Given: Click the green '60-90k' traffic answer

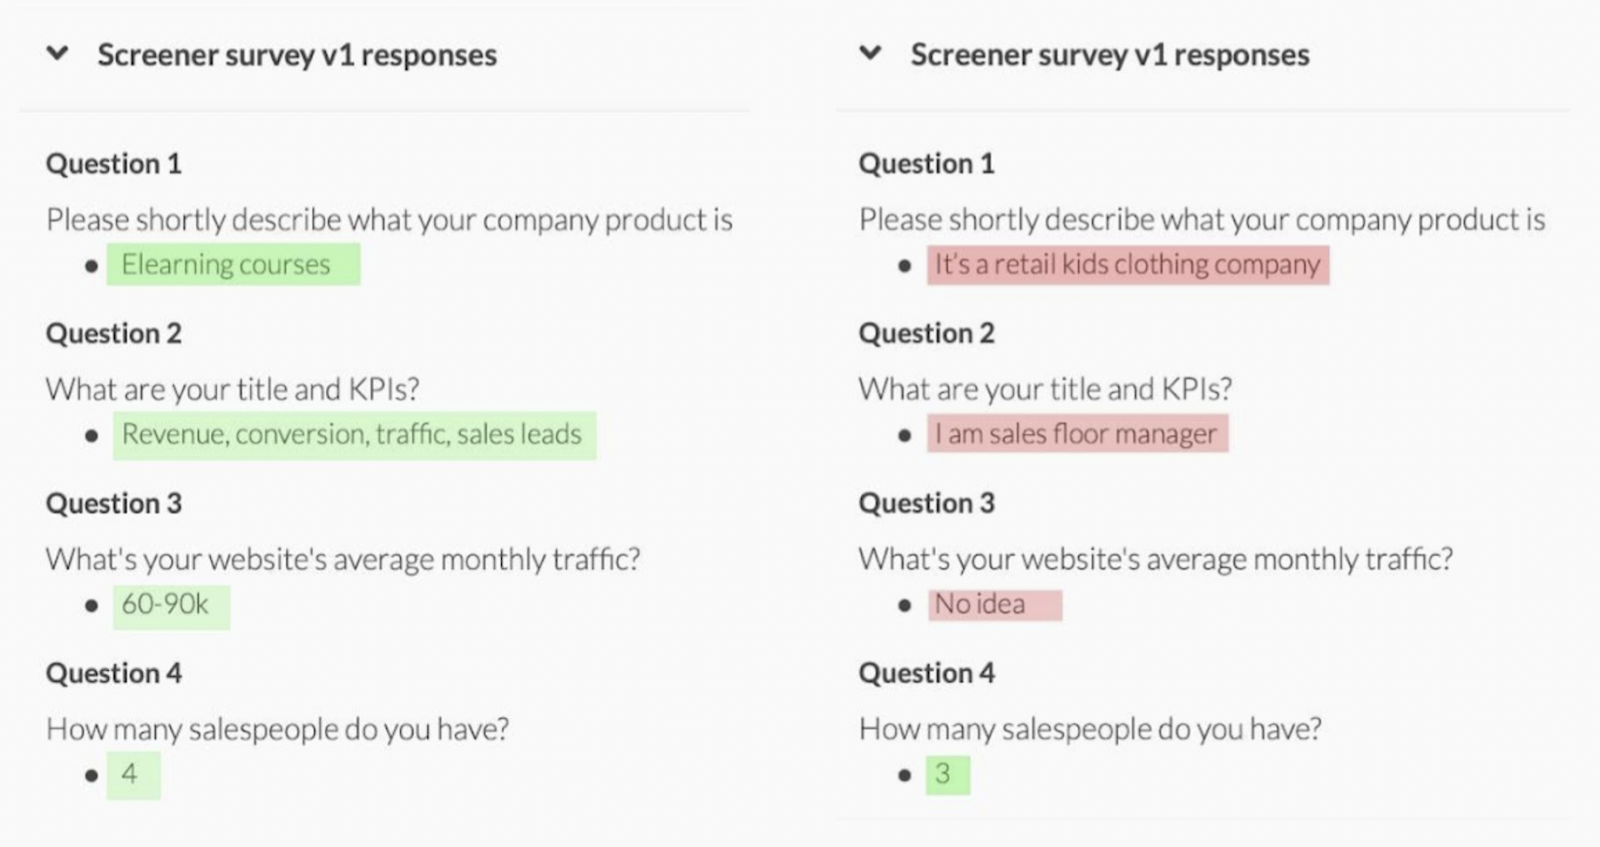Looking at the screenshot, I should click(x=171, y=605).
